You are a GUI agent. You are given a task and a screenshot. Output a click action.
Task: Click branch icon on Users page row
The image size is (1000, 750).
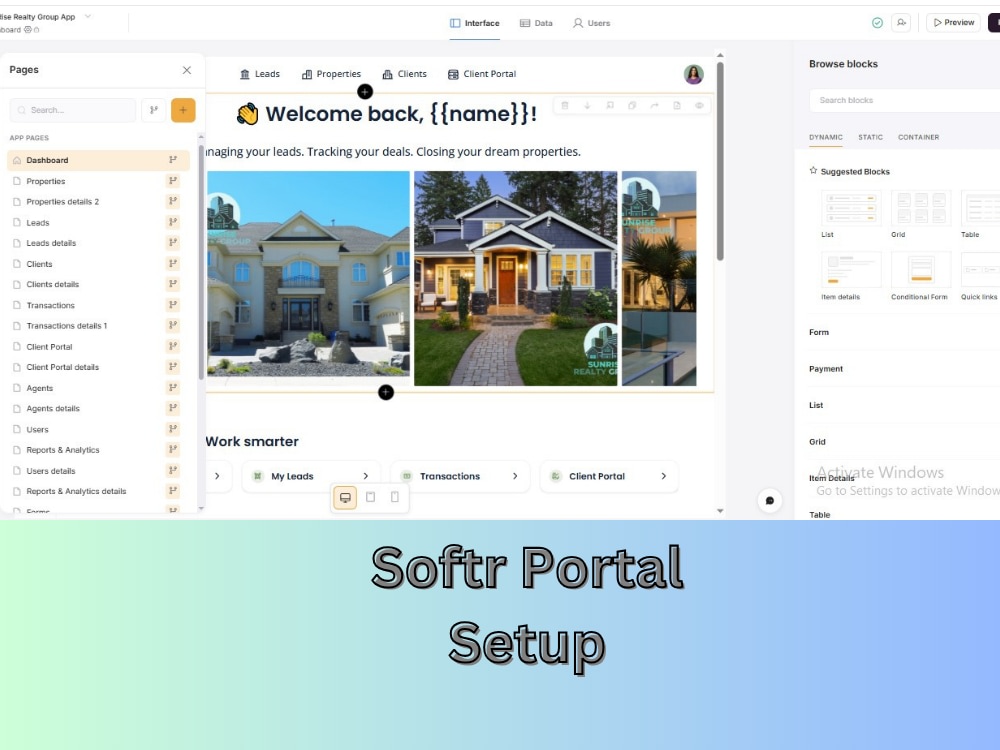173,429
